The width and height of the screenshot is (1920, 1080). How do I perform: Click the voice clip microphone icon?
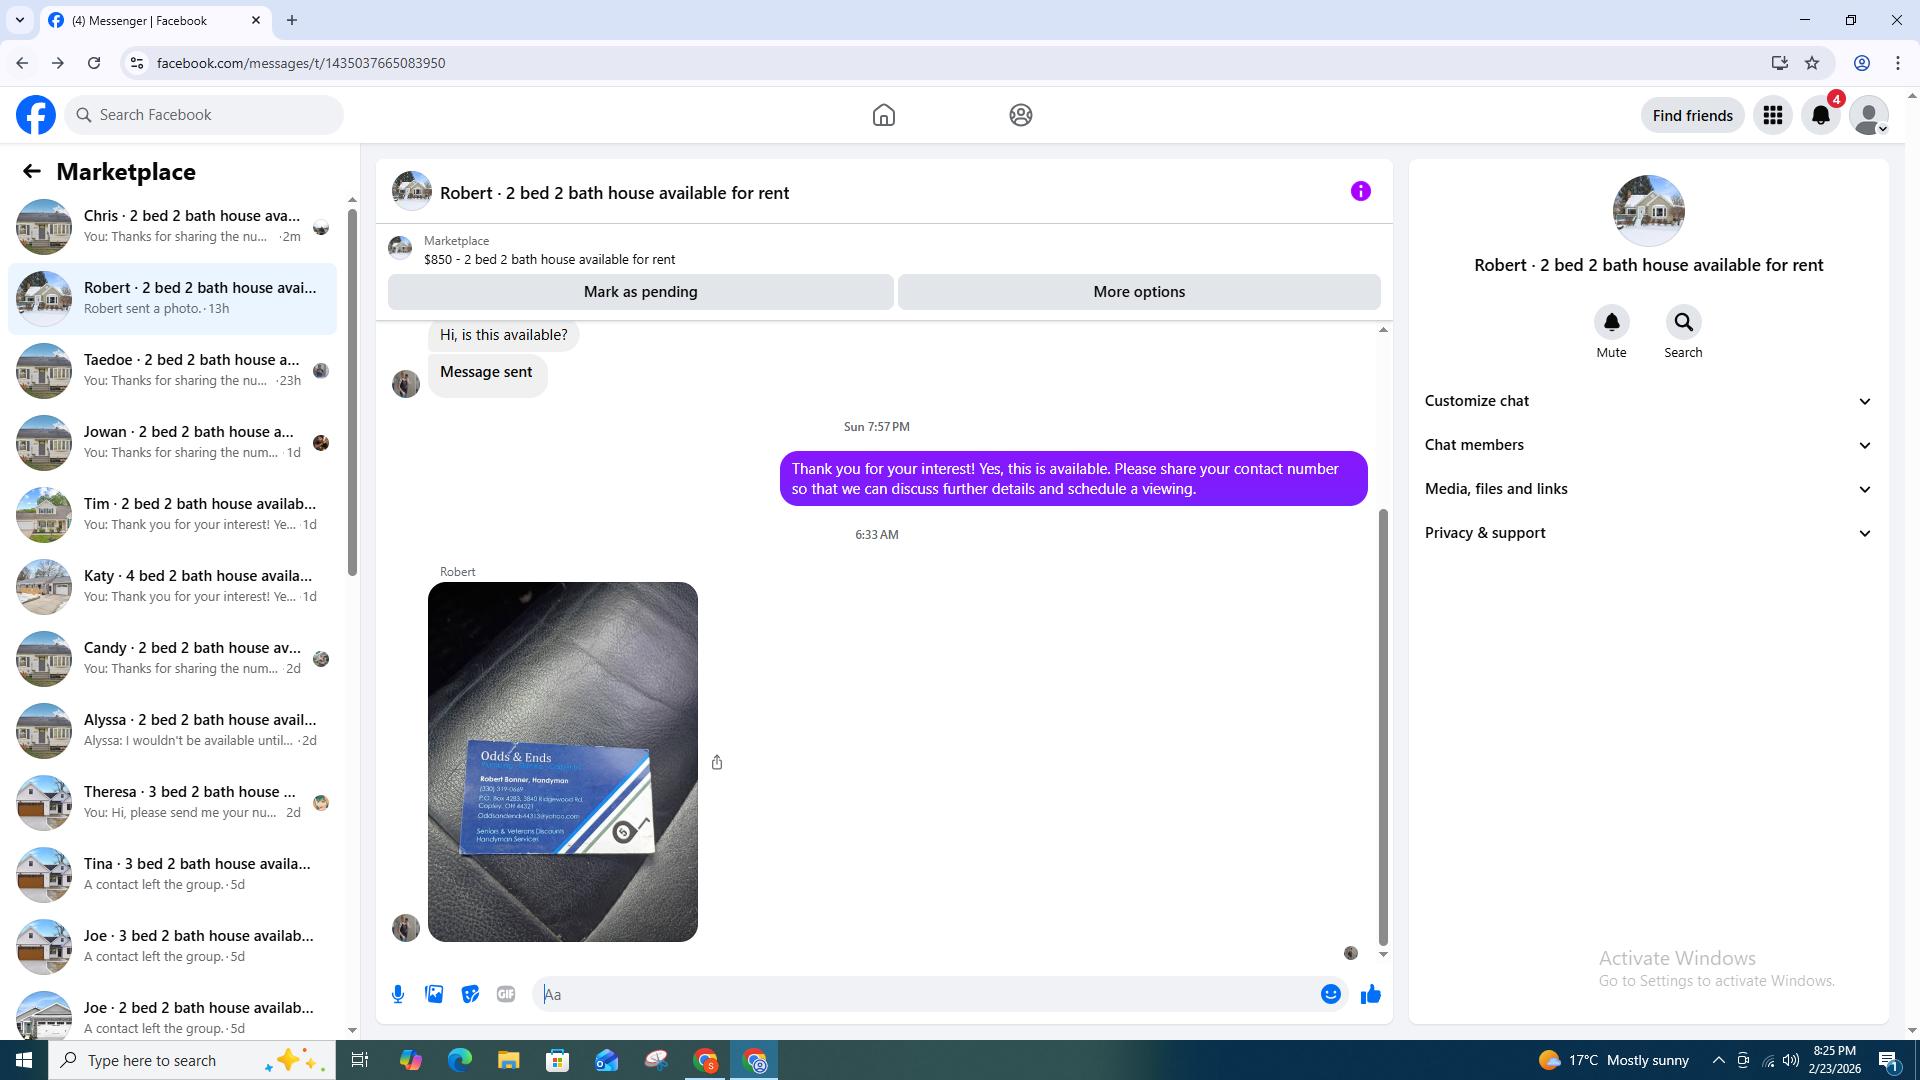pyautogui.click(x=398, y=994)
